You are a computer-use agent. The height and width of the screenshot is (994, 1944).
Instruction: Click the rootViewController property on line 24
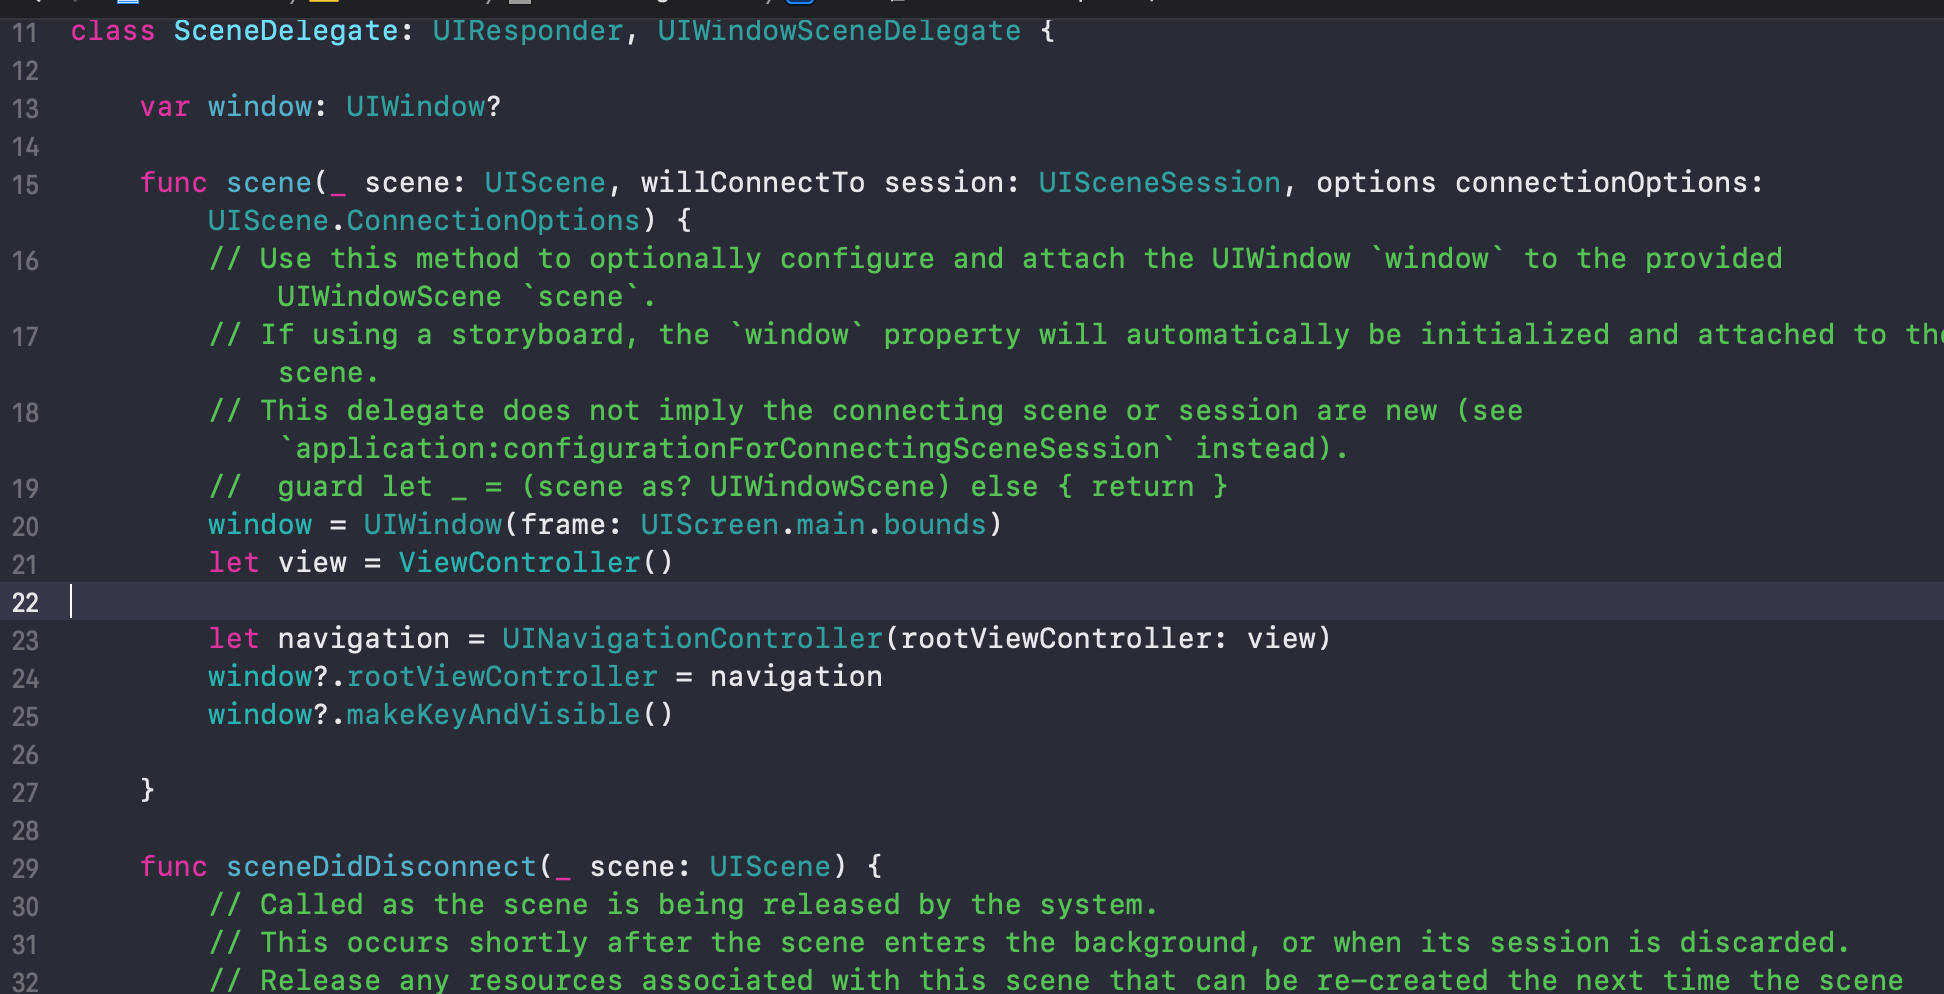[x=502, y=677]
